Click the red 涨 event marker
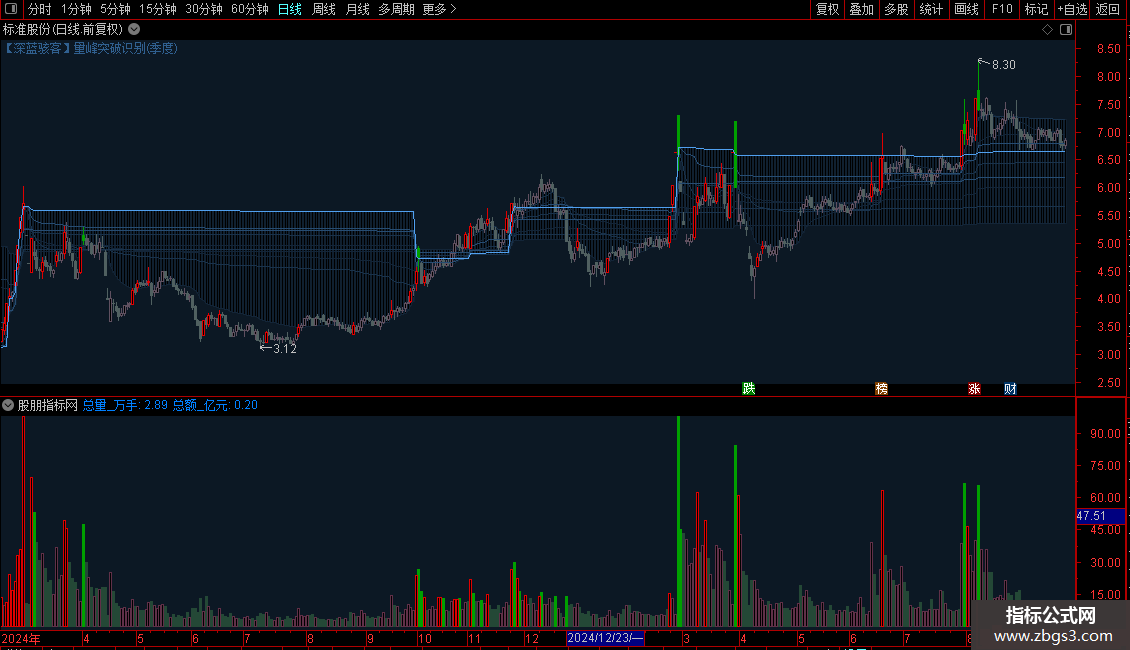Image resolution: width=1130 pixels, height=650 pixels. pyautogui.click(x=974, y=388)
